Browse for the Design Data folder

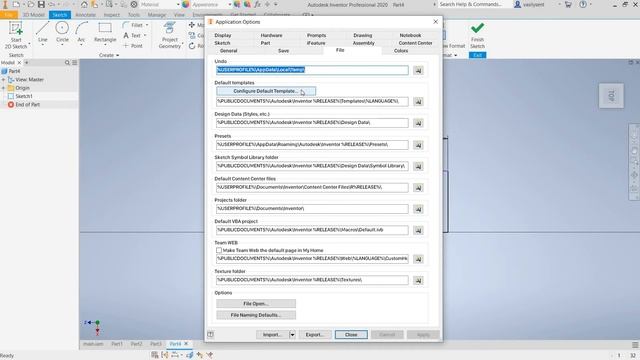[418, 123]
